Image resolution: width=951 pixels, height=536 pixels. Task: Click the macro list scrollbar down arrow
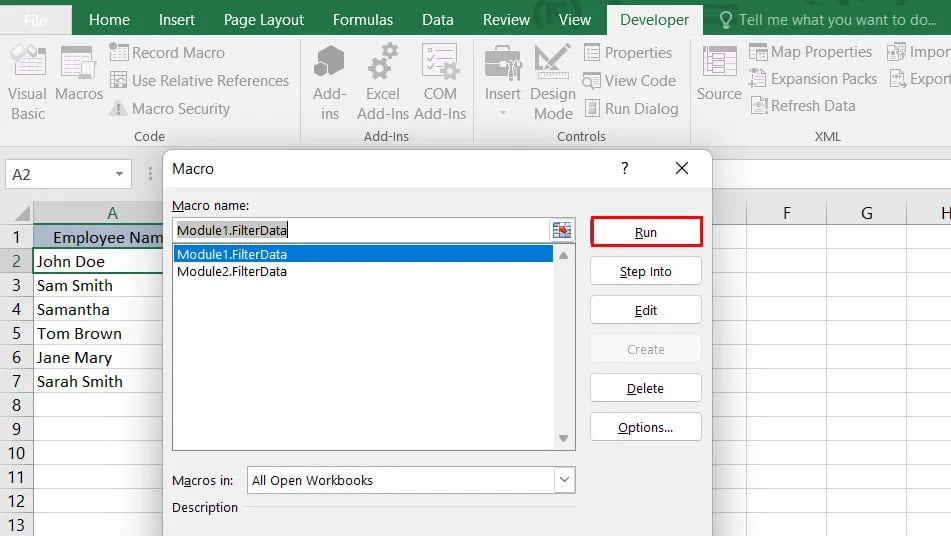coord(564,439)
